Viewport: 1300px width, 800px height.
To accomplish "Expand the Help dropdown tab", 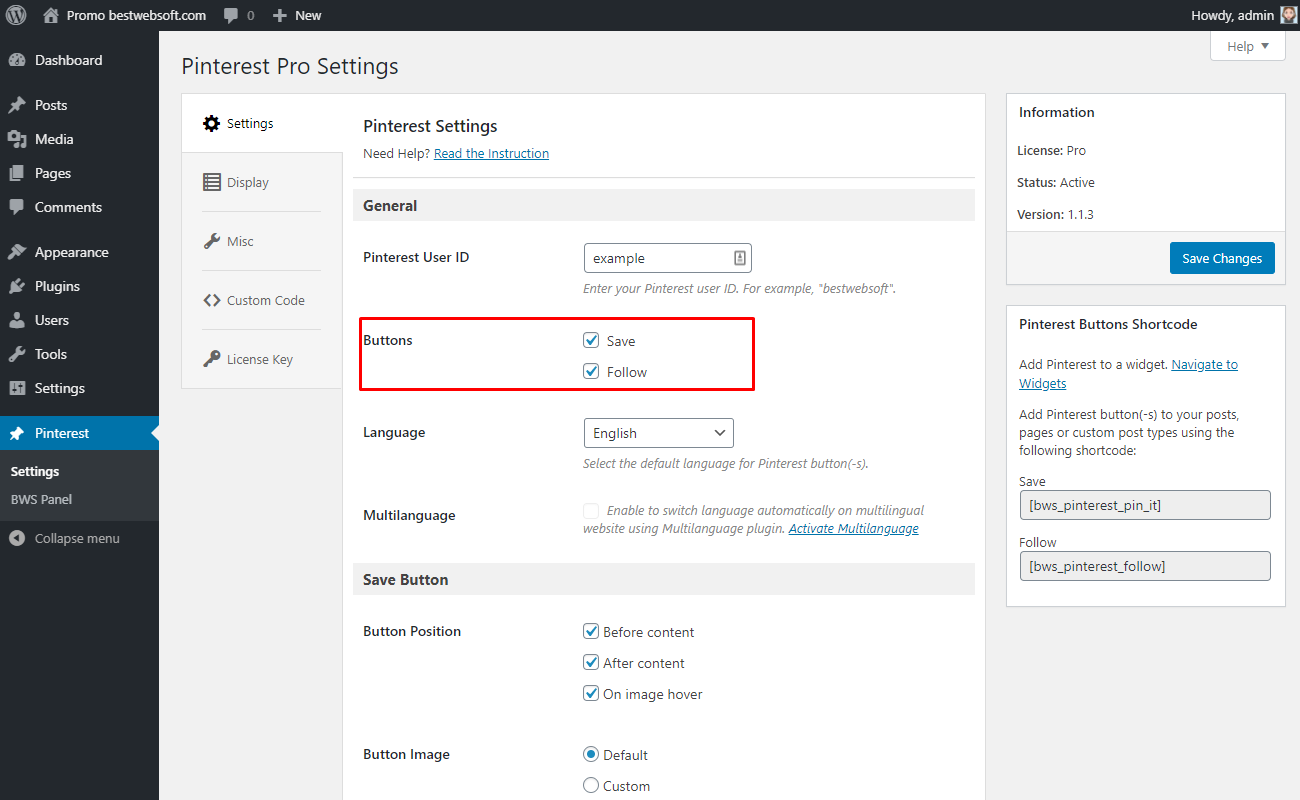I will click(1247, 46).
